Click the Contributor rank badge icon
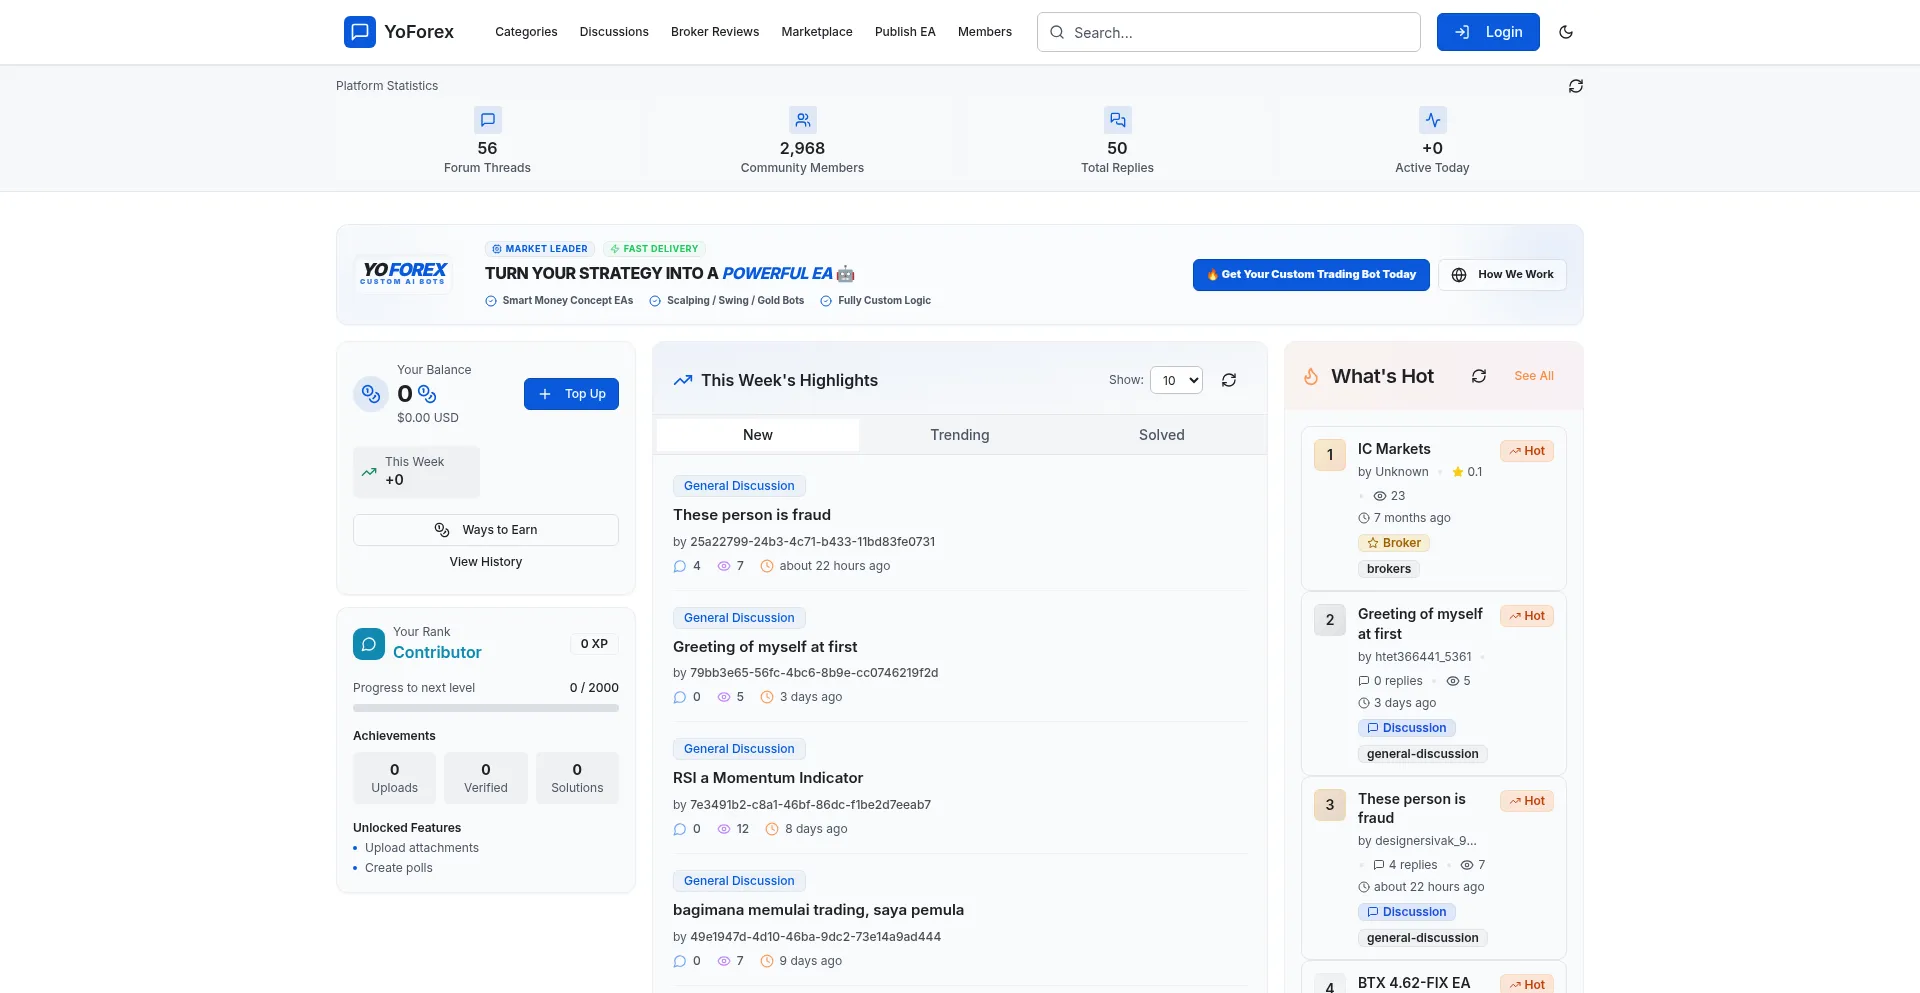The width and height of the screenshot is (1920, 993). 369,644
